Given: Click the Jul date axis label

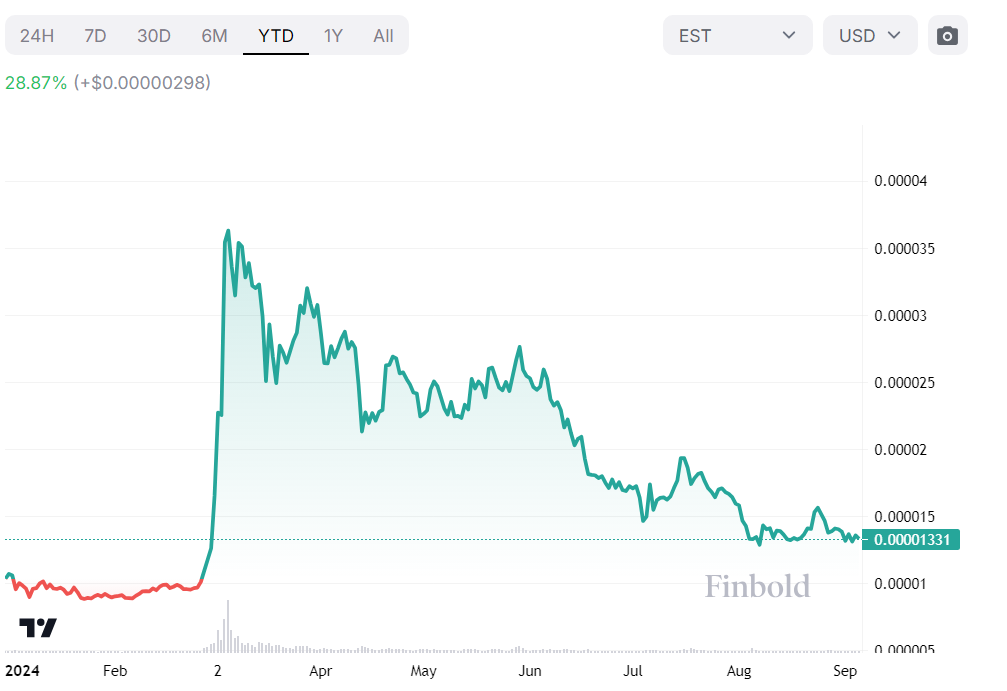Looking at the screenshot, I should pos(633,671).
